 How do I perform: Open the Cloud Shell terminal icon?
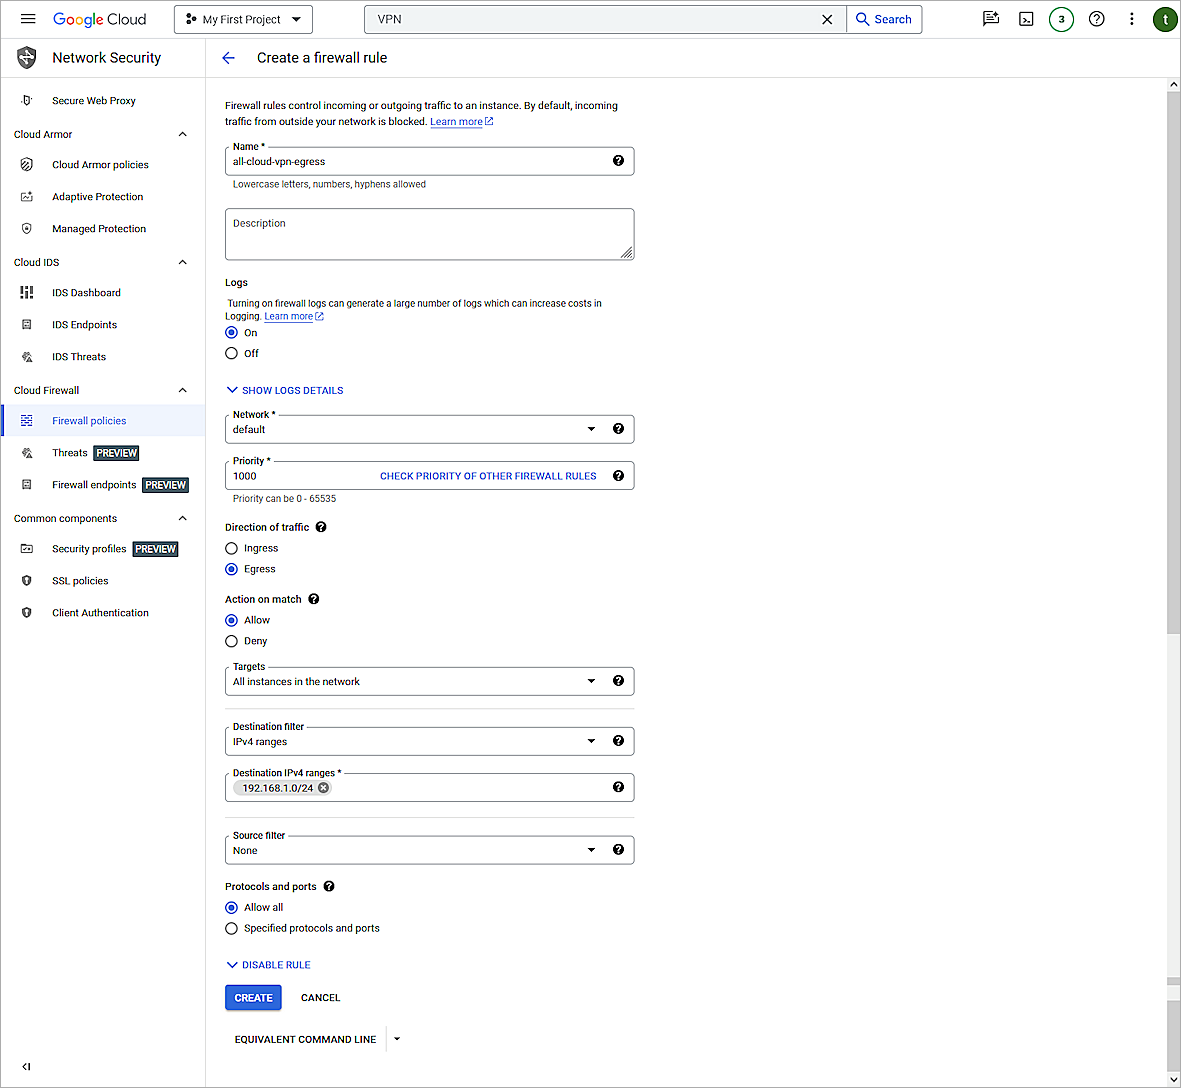pos(1026,18)
